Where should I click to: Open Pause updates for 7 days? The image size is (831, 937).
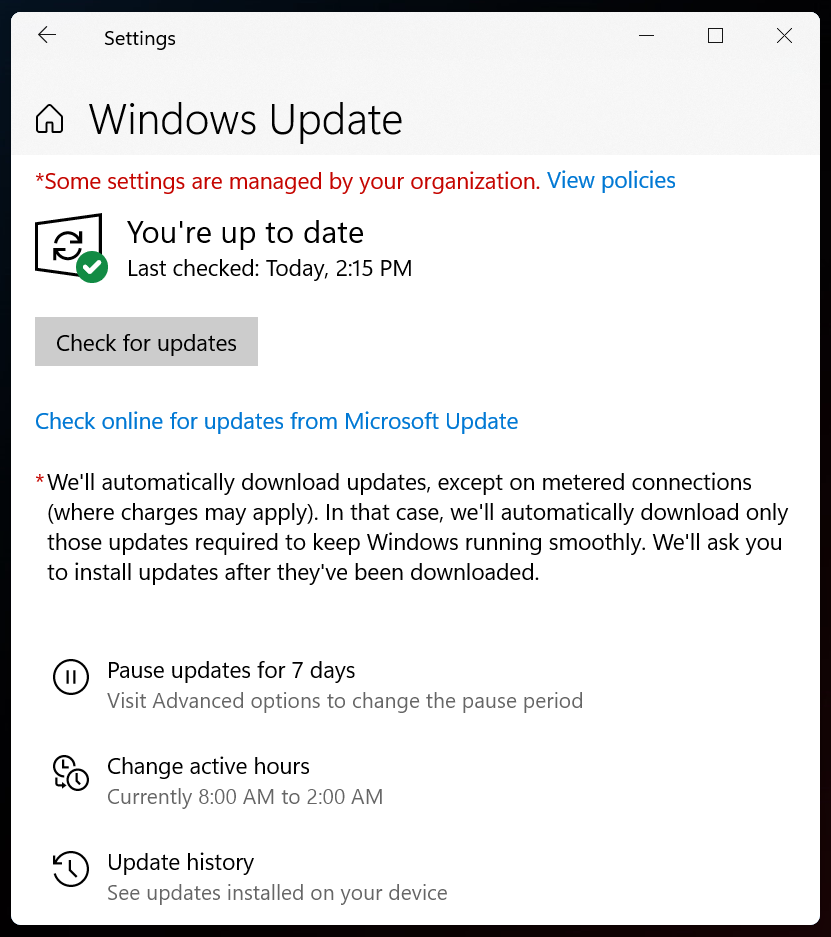pos(231,671)
